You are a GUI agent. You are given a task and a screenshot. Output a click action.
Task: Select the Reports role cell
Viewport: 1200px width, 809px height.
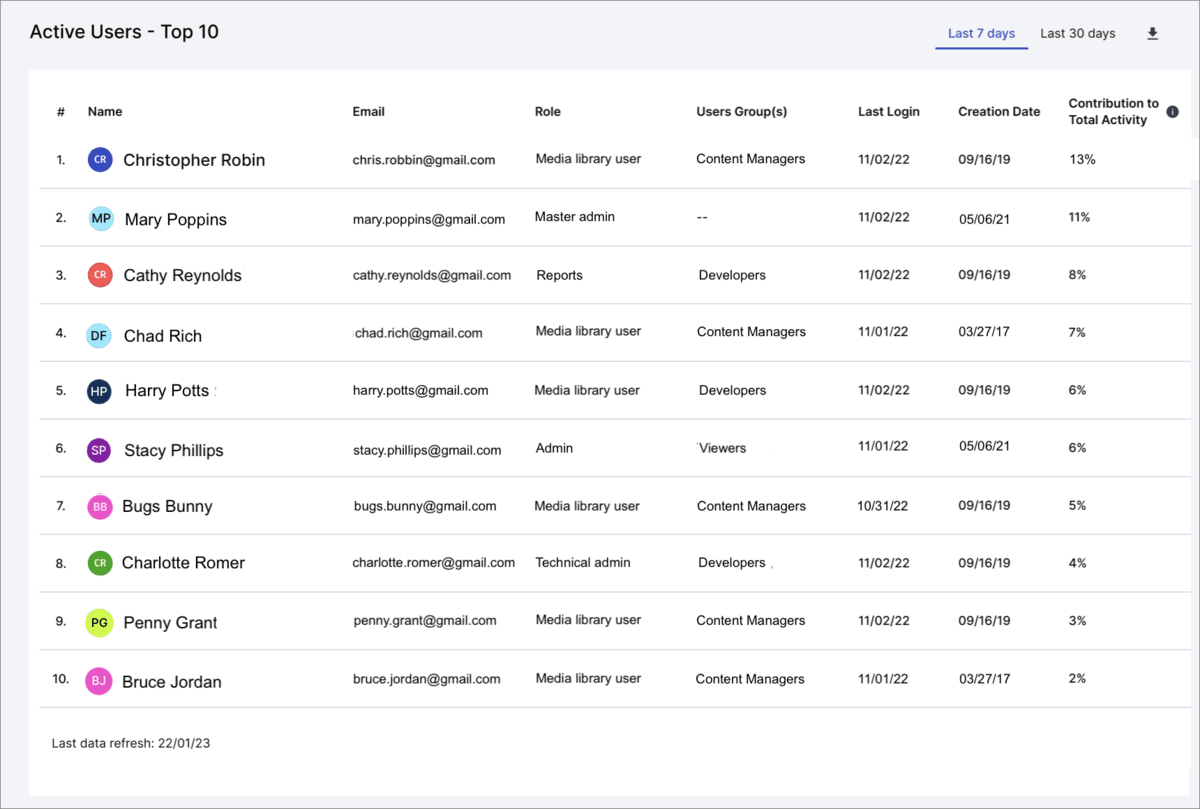[x=559, y=275]
